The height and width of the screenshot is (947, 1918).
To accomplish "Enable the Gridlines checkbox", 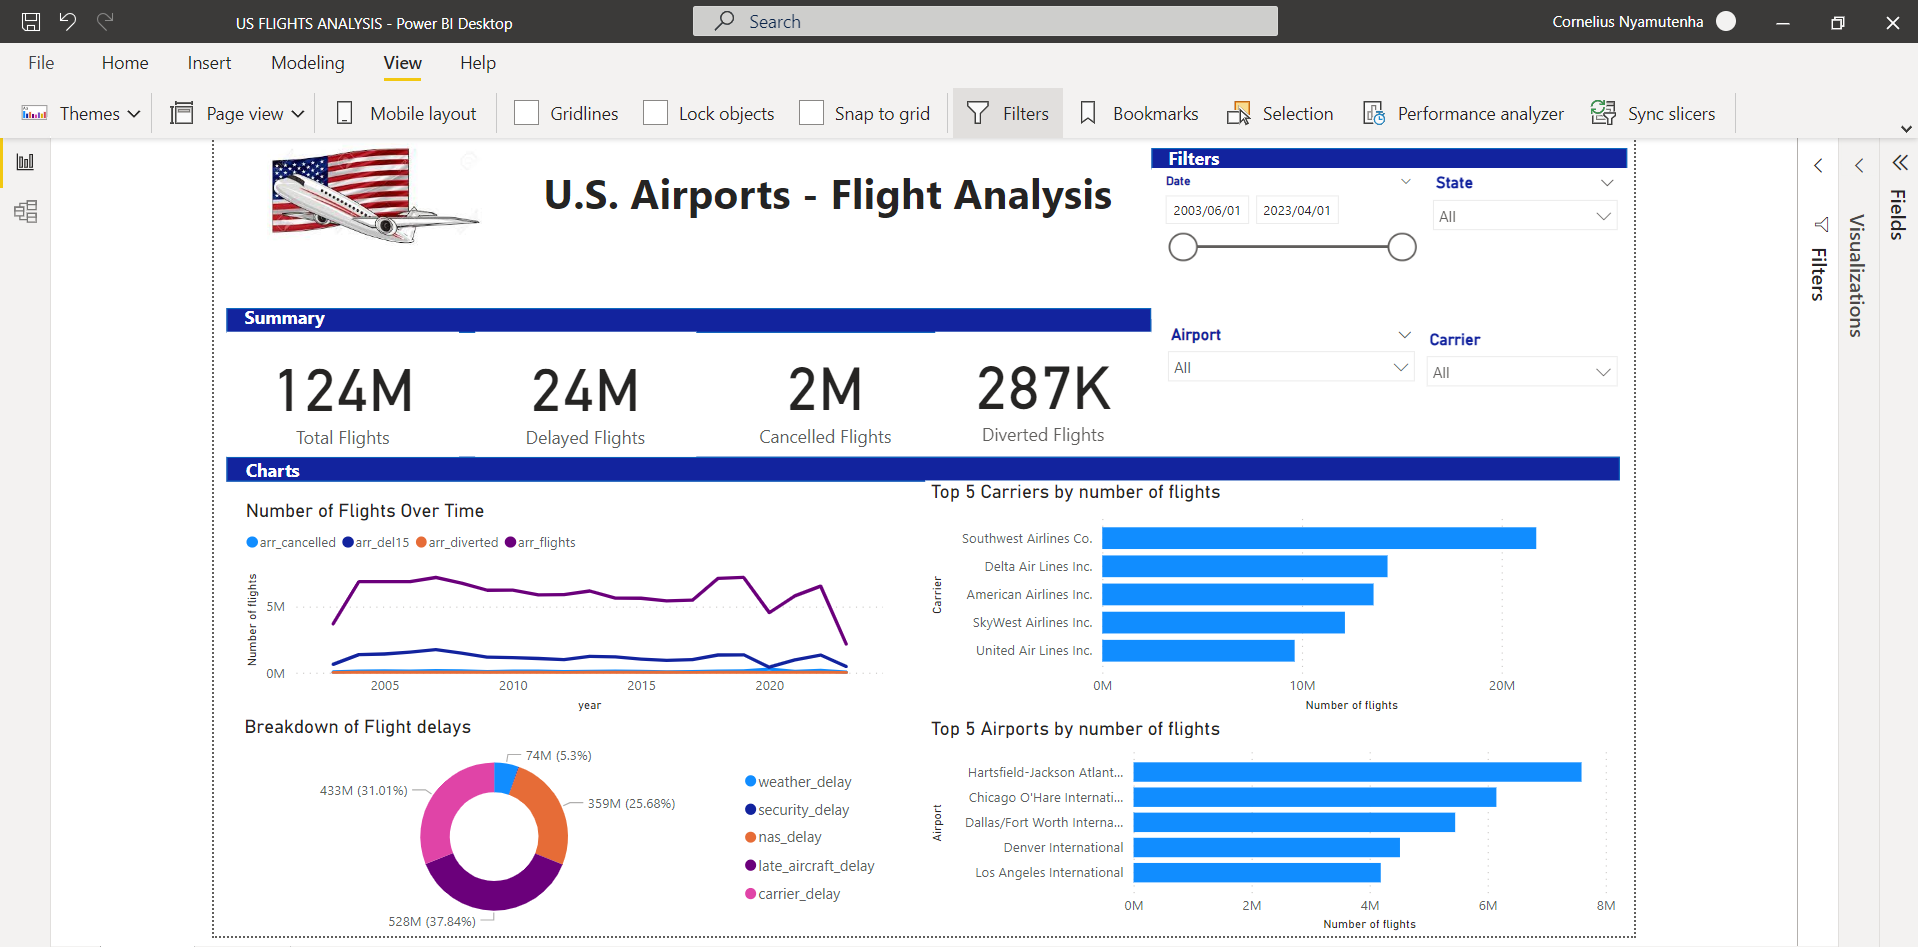I will [x=526, y=112].
